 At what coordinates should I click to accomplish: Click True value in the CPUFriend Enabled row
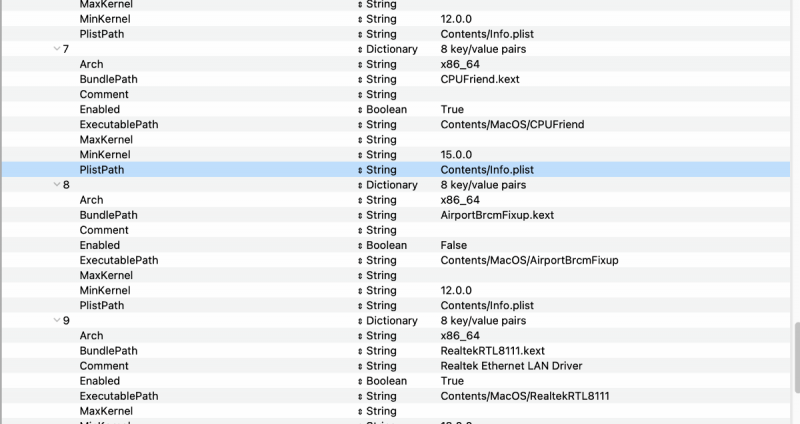(452, 109)
